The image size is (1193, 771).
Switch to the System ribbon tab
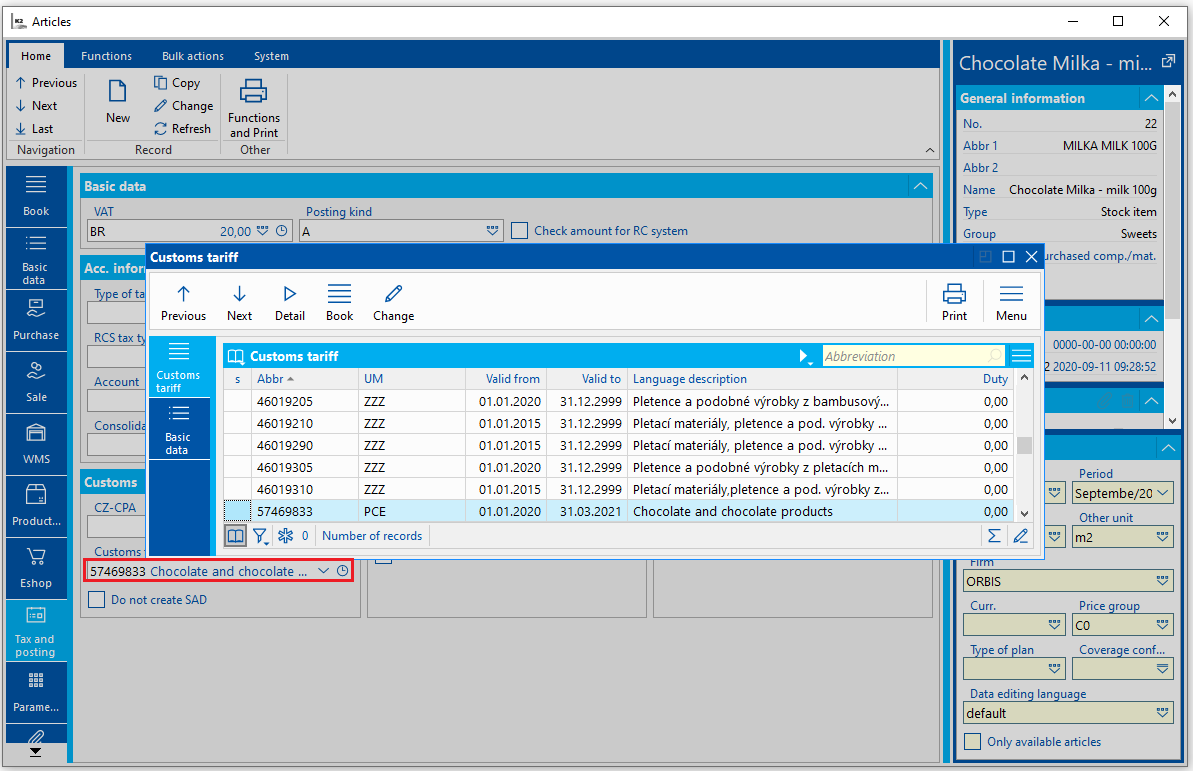tap(271, 56)
